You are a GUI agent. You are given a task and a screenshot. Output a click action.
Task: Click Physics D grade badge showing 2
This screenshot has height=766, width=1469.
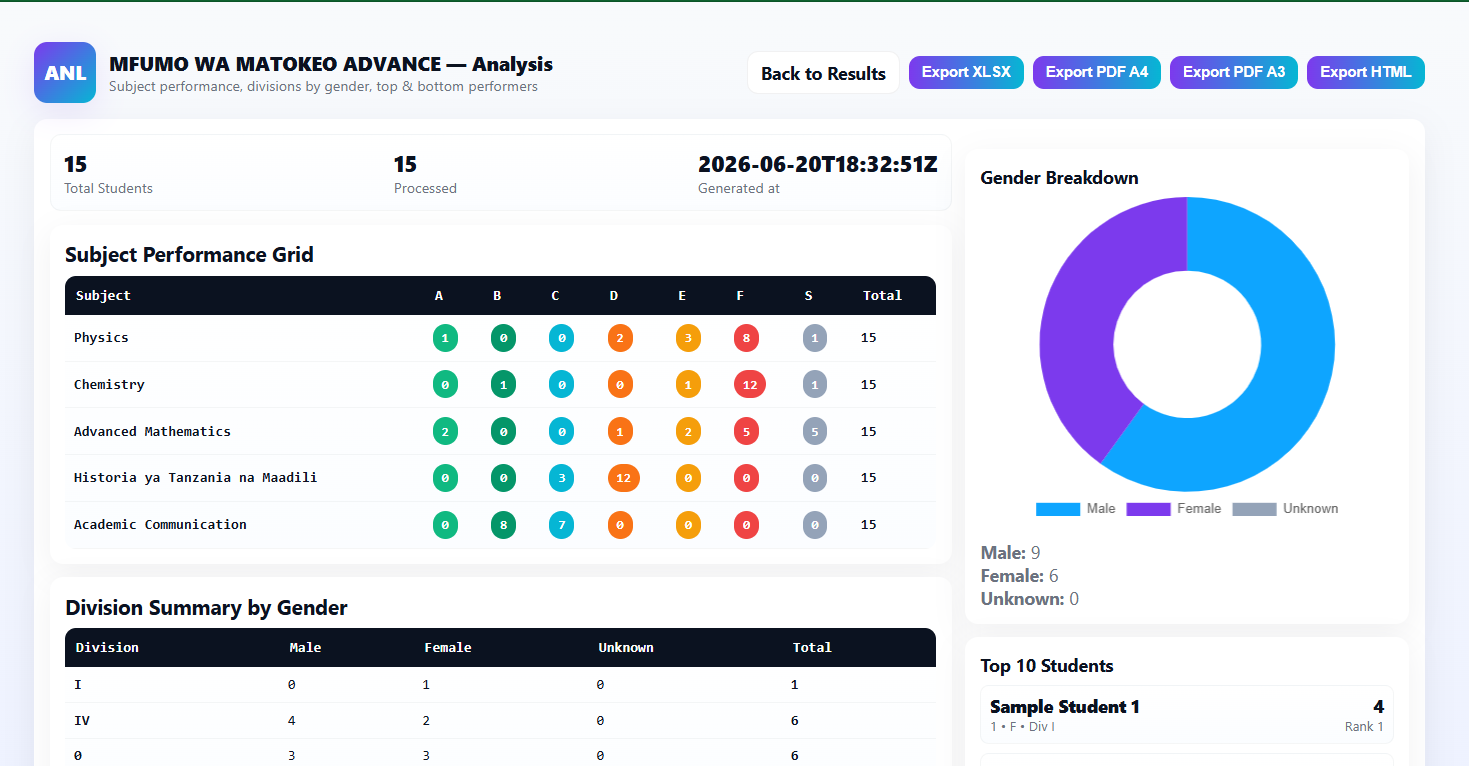[620, 338]
